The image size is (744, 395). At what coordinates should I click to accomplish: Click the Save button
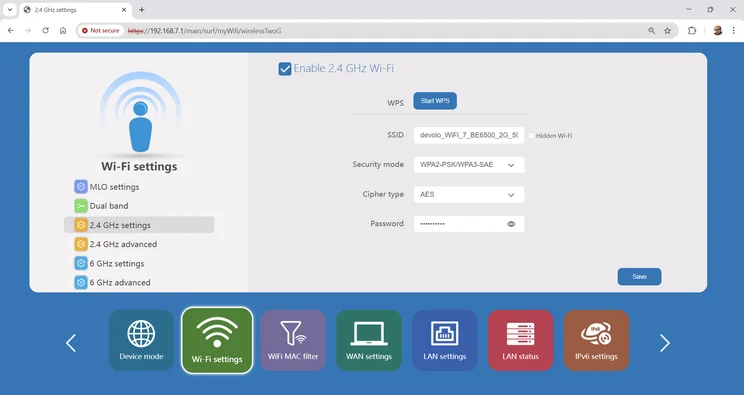(x=639, y=277)
